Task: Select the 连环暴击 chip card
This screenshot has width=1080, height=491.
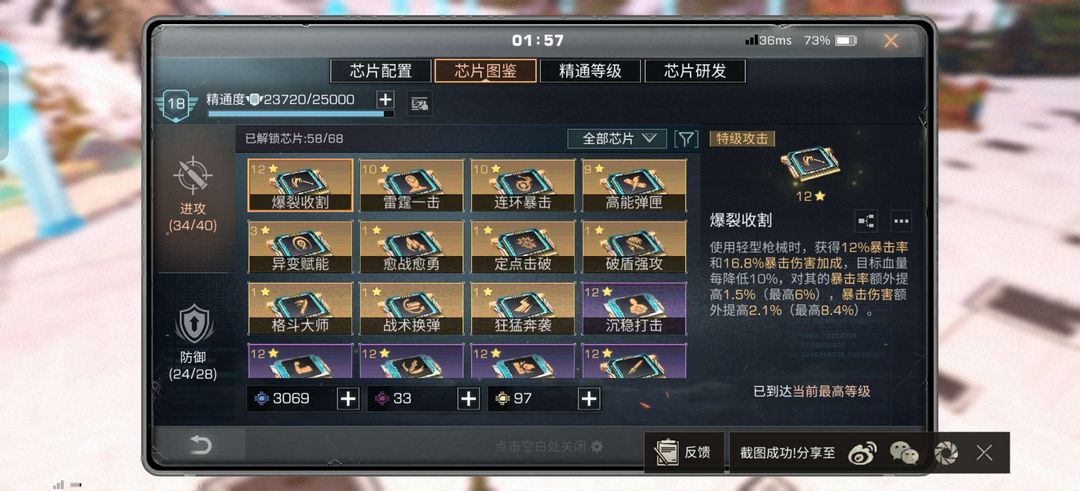Action: (x=523, y=185)
